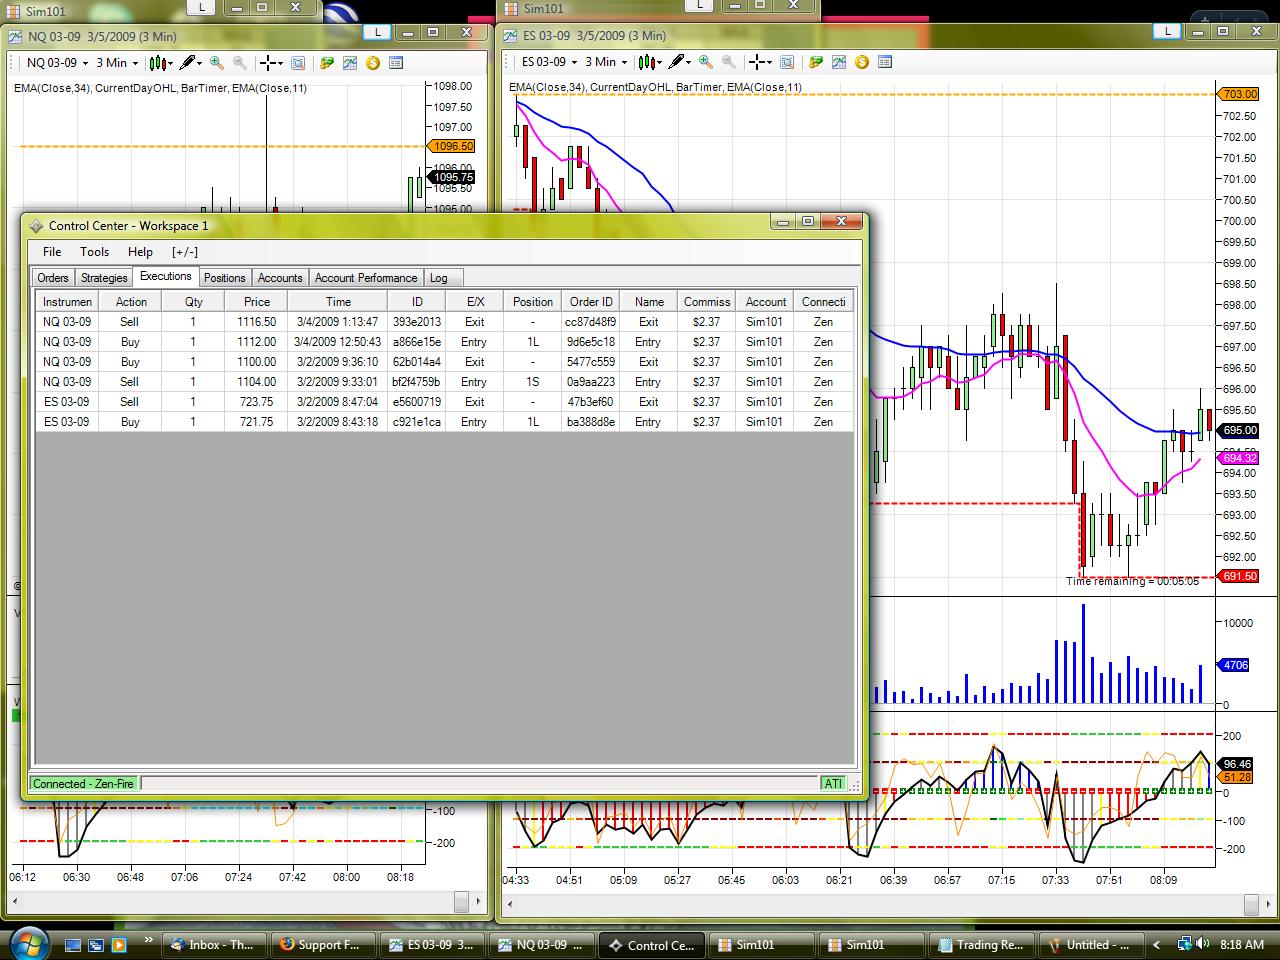
Task: Click the zoom out magnifier in NQ chart
Action: [x=240, y=62]
